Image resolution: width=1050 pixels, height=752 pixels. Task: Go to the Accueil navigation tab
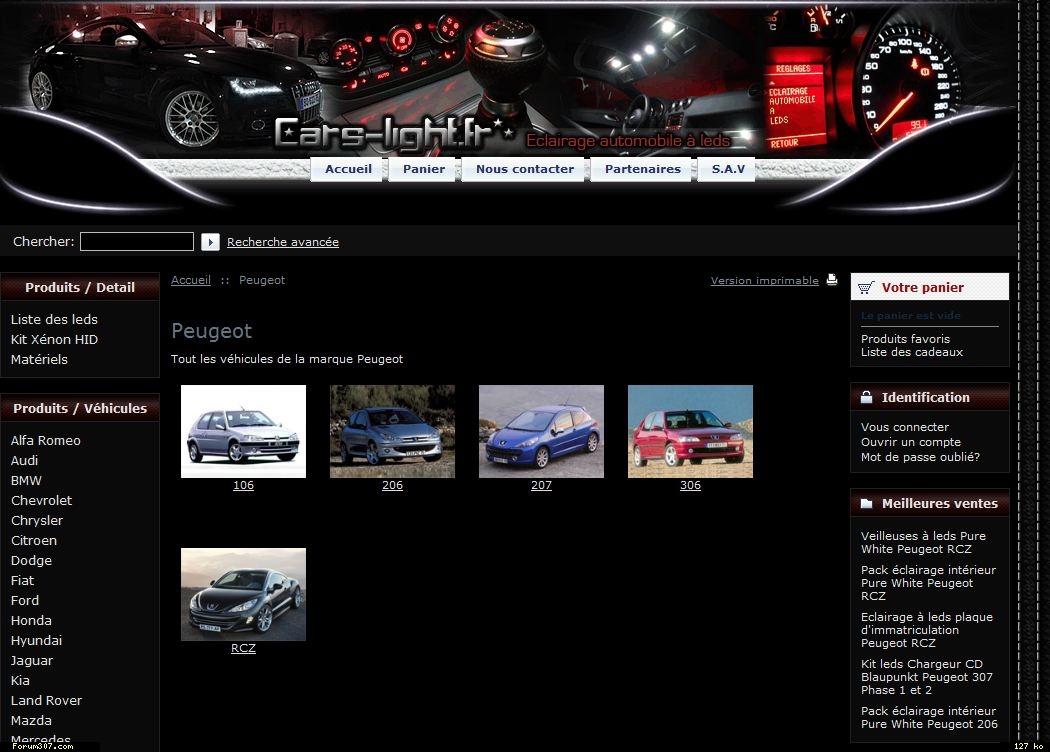point(348,169)
